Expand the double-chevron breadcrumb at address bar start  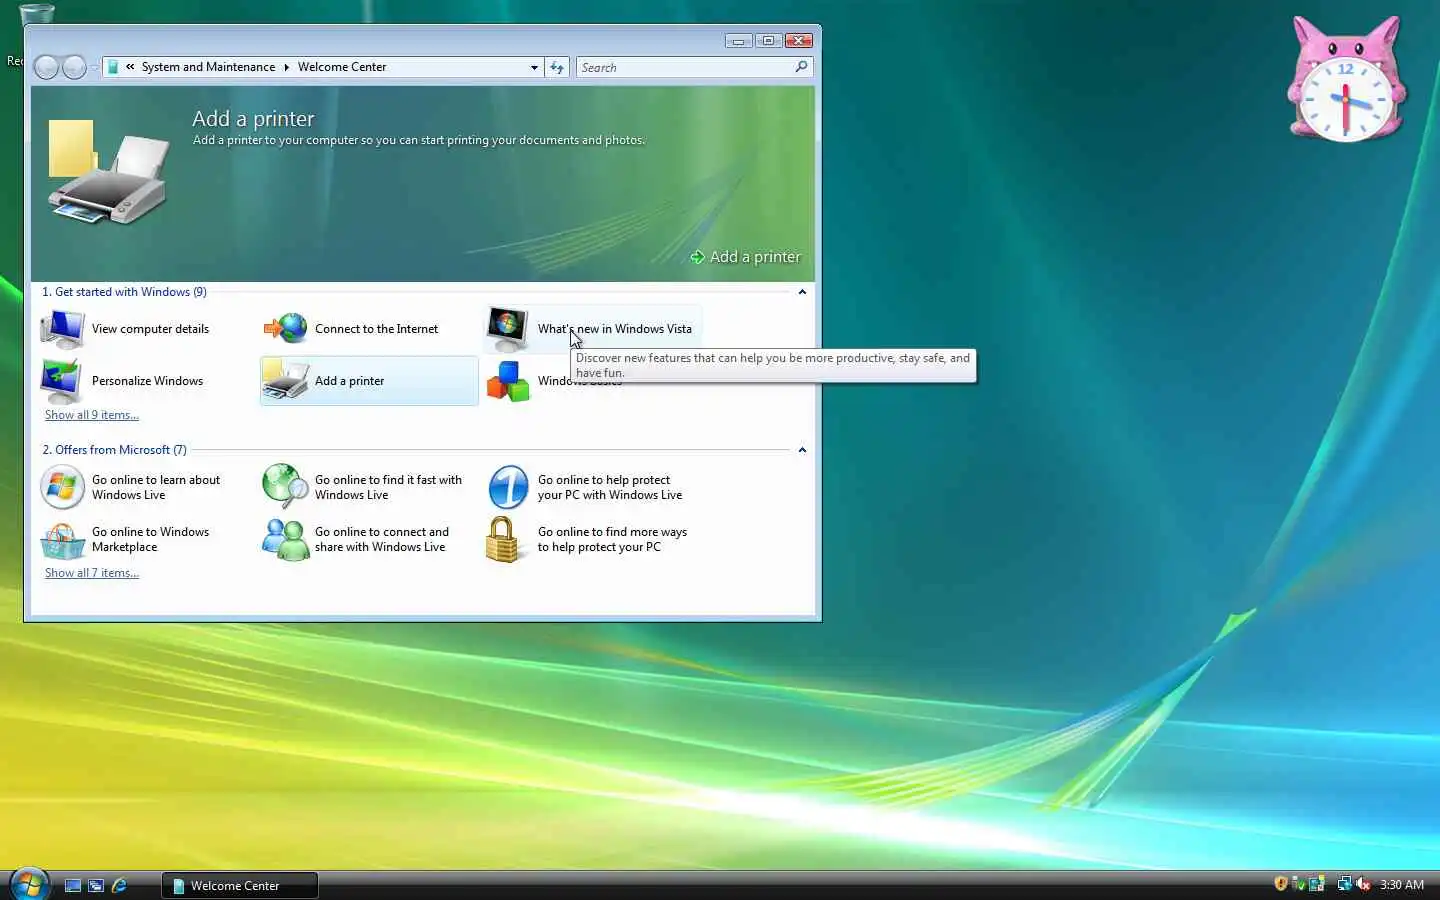tap(130, 67)
